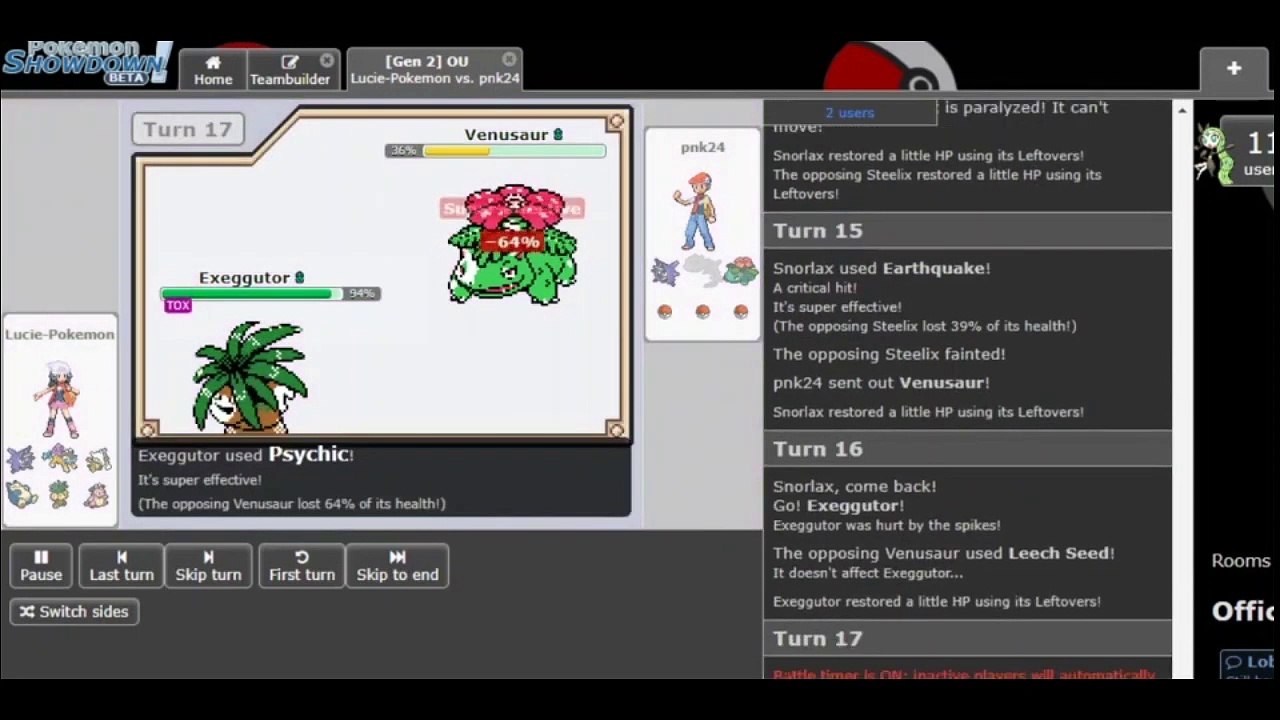The width and height of the screenshot is (1280, 720).
Task: Click pnk24 player name
Action: [x=703, y=147]
